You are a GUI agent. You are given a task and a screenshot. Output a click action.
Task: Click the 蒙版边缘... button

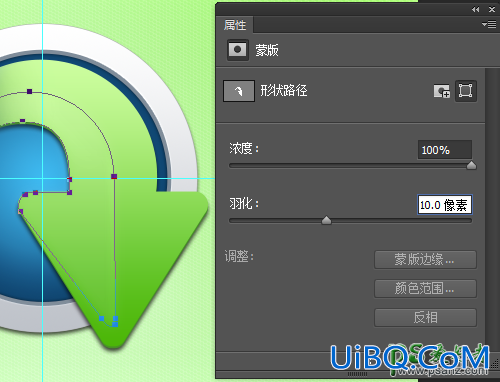tap(425, 260)
